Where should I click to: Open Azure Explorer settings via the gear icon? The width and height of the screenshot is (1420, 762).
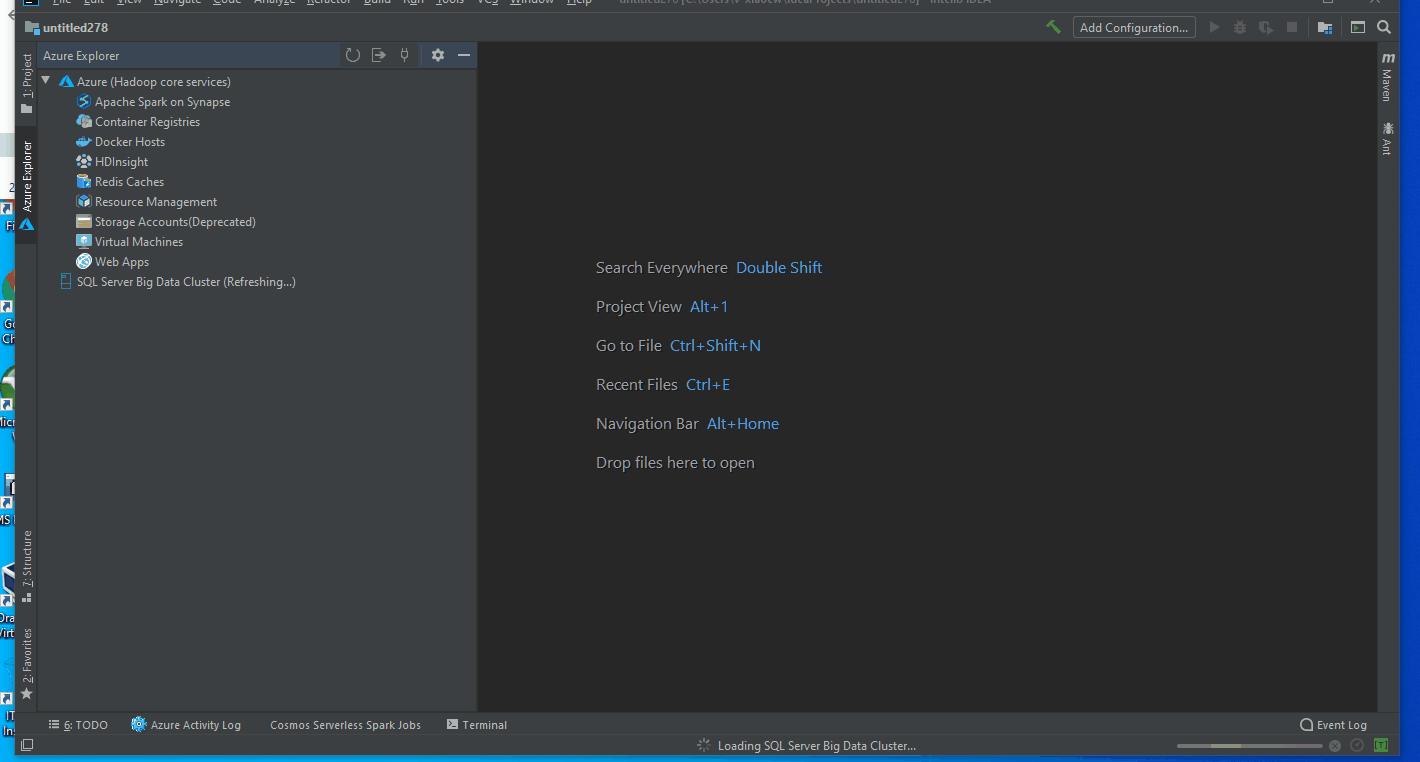pos(437,55)
